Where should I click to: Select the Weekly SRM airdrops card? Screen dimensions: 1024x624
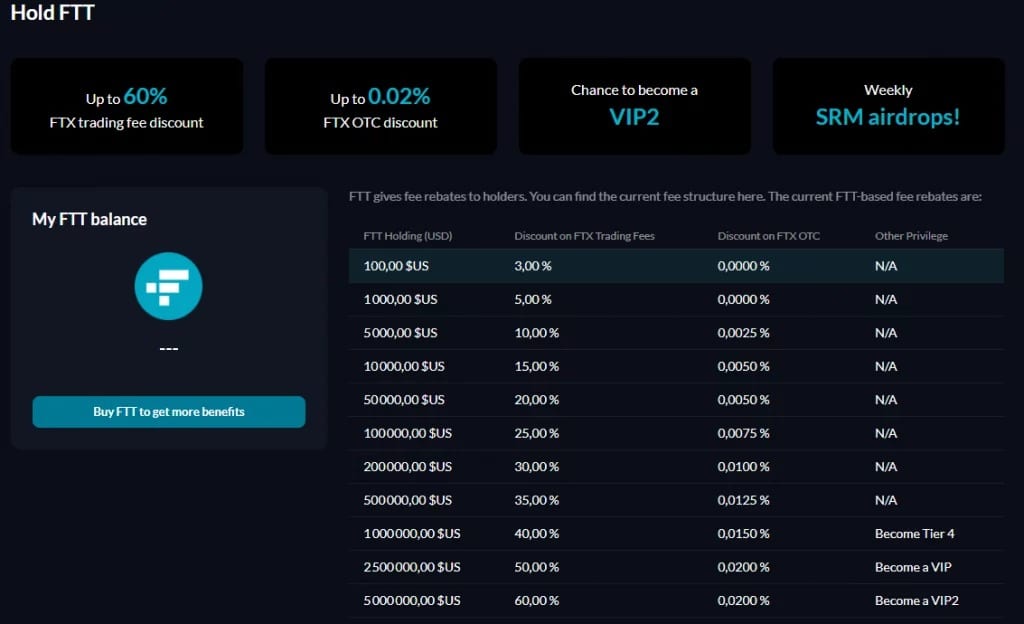[888, 106]
